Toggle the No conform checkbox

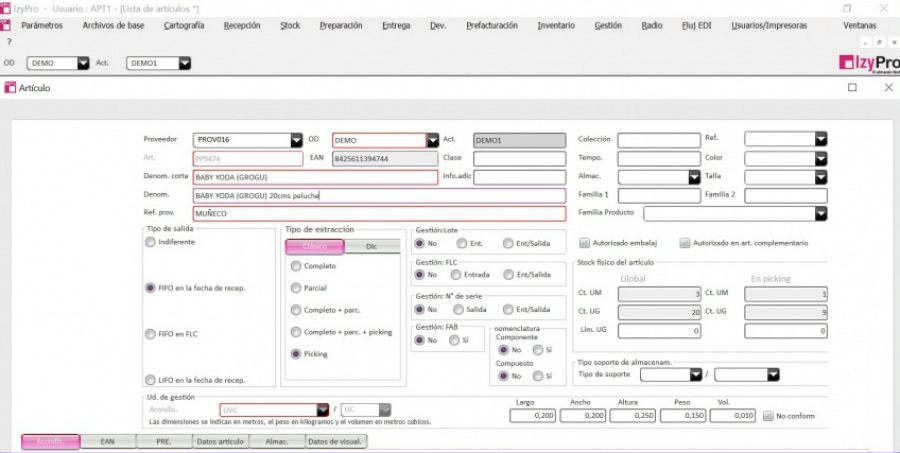click(x=768, y=416)
